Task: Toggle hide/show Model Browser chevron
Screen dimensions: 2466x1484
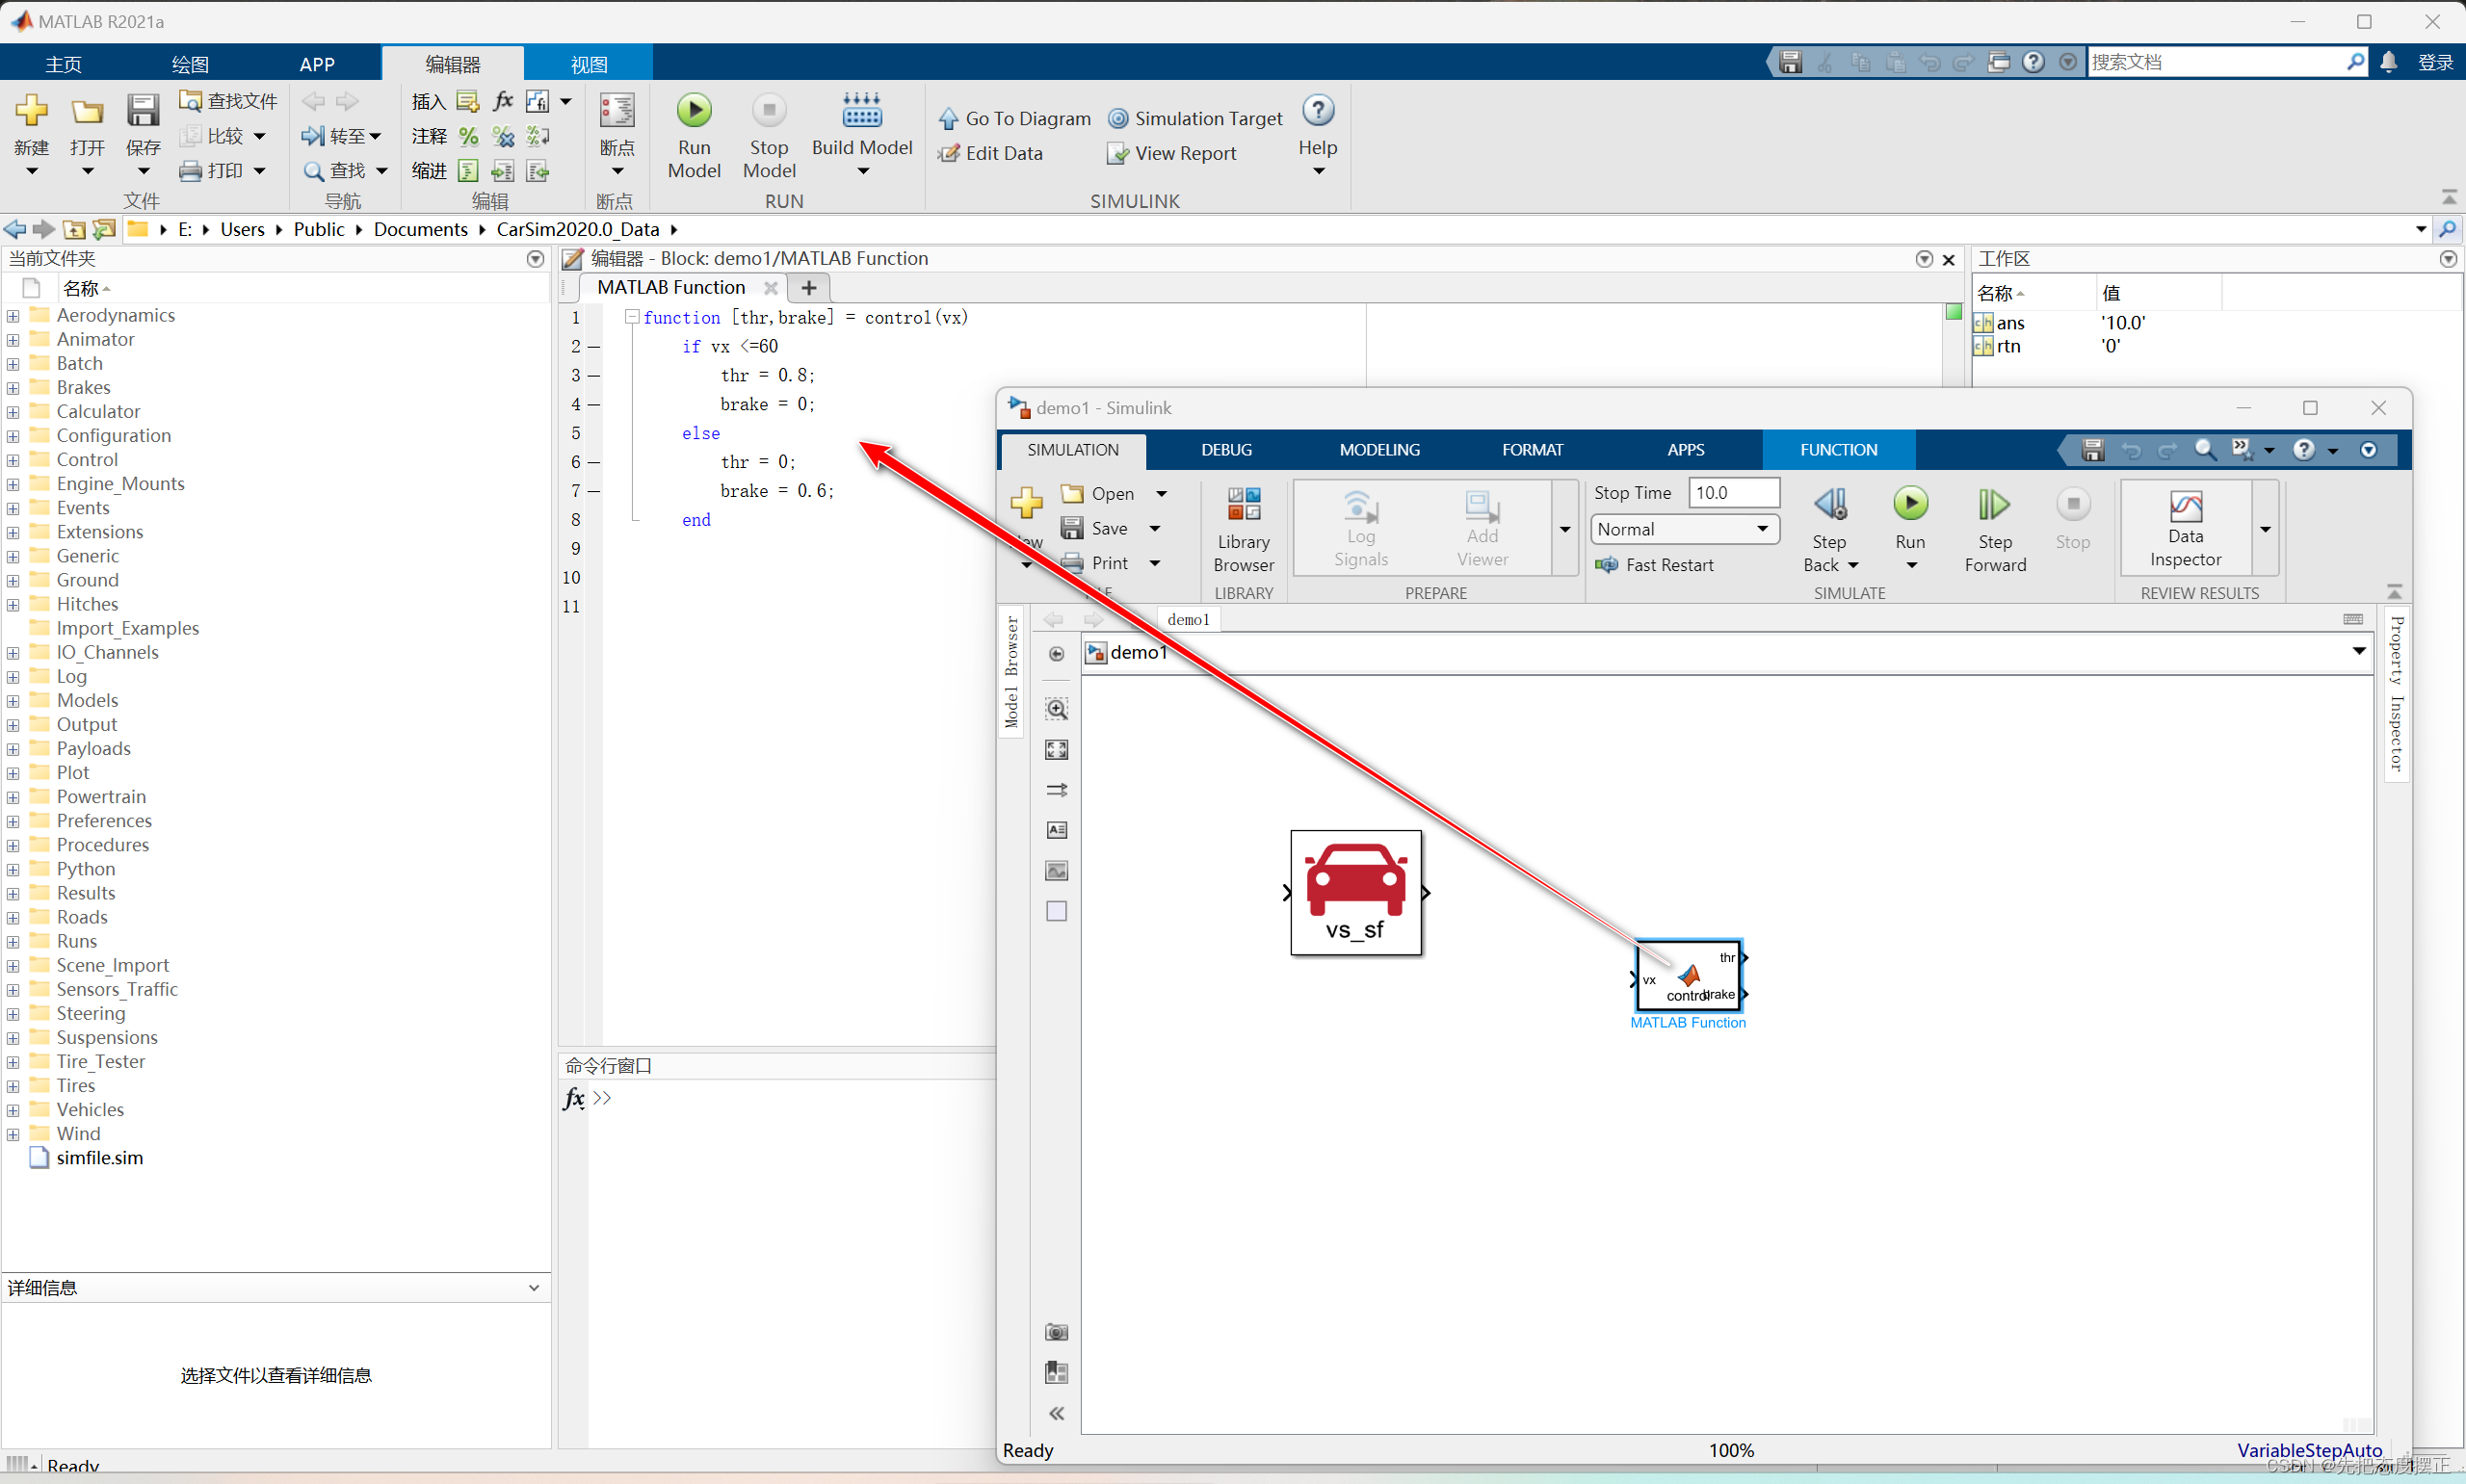Action: 1056,1413
